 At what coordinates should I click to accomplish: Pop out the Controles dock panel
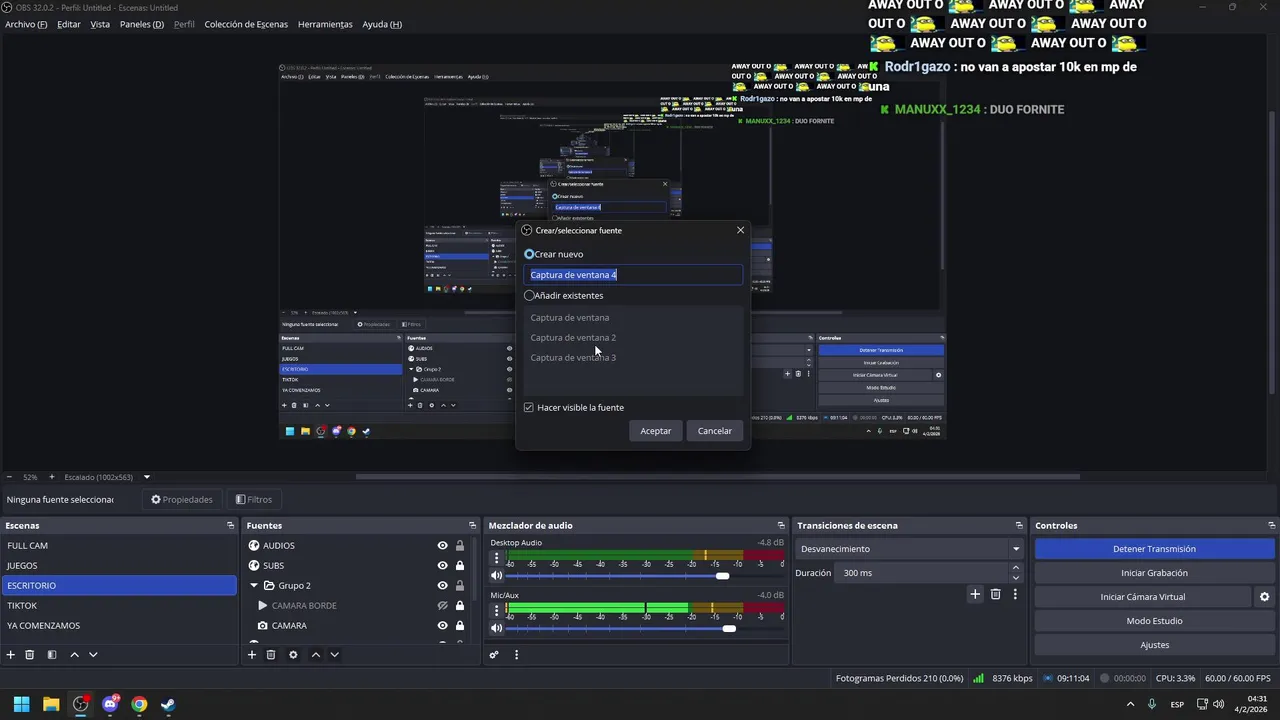pyautogui.click(x=1271, y=525)
